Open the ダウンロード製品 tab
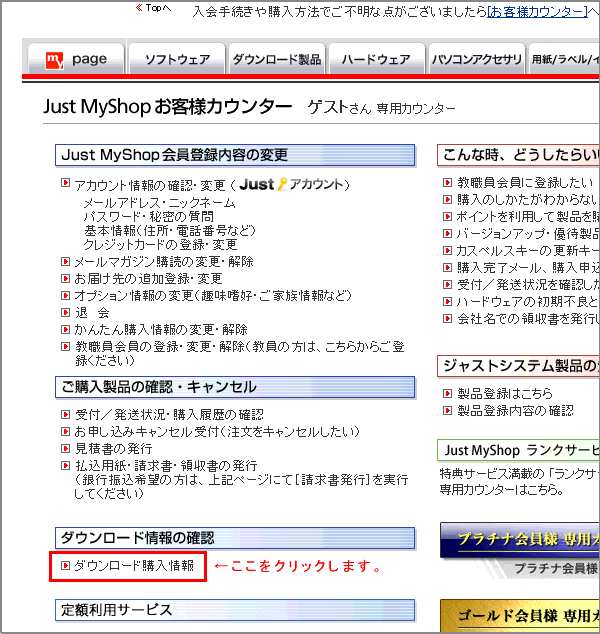Screen dimensions: 600x634 click(x=276, y=60)
